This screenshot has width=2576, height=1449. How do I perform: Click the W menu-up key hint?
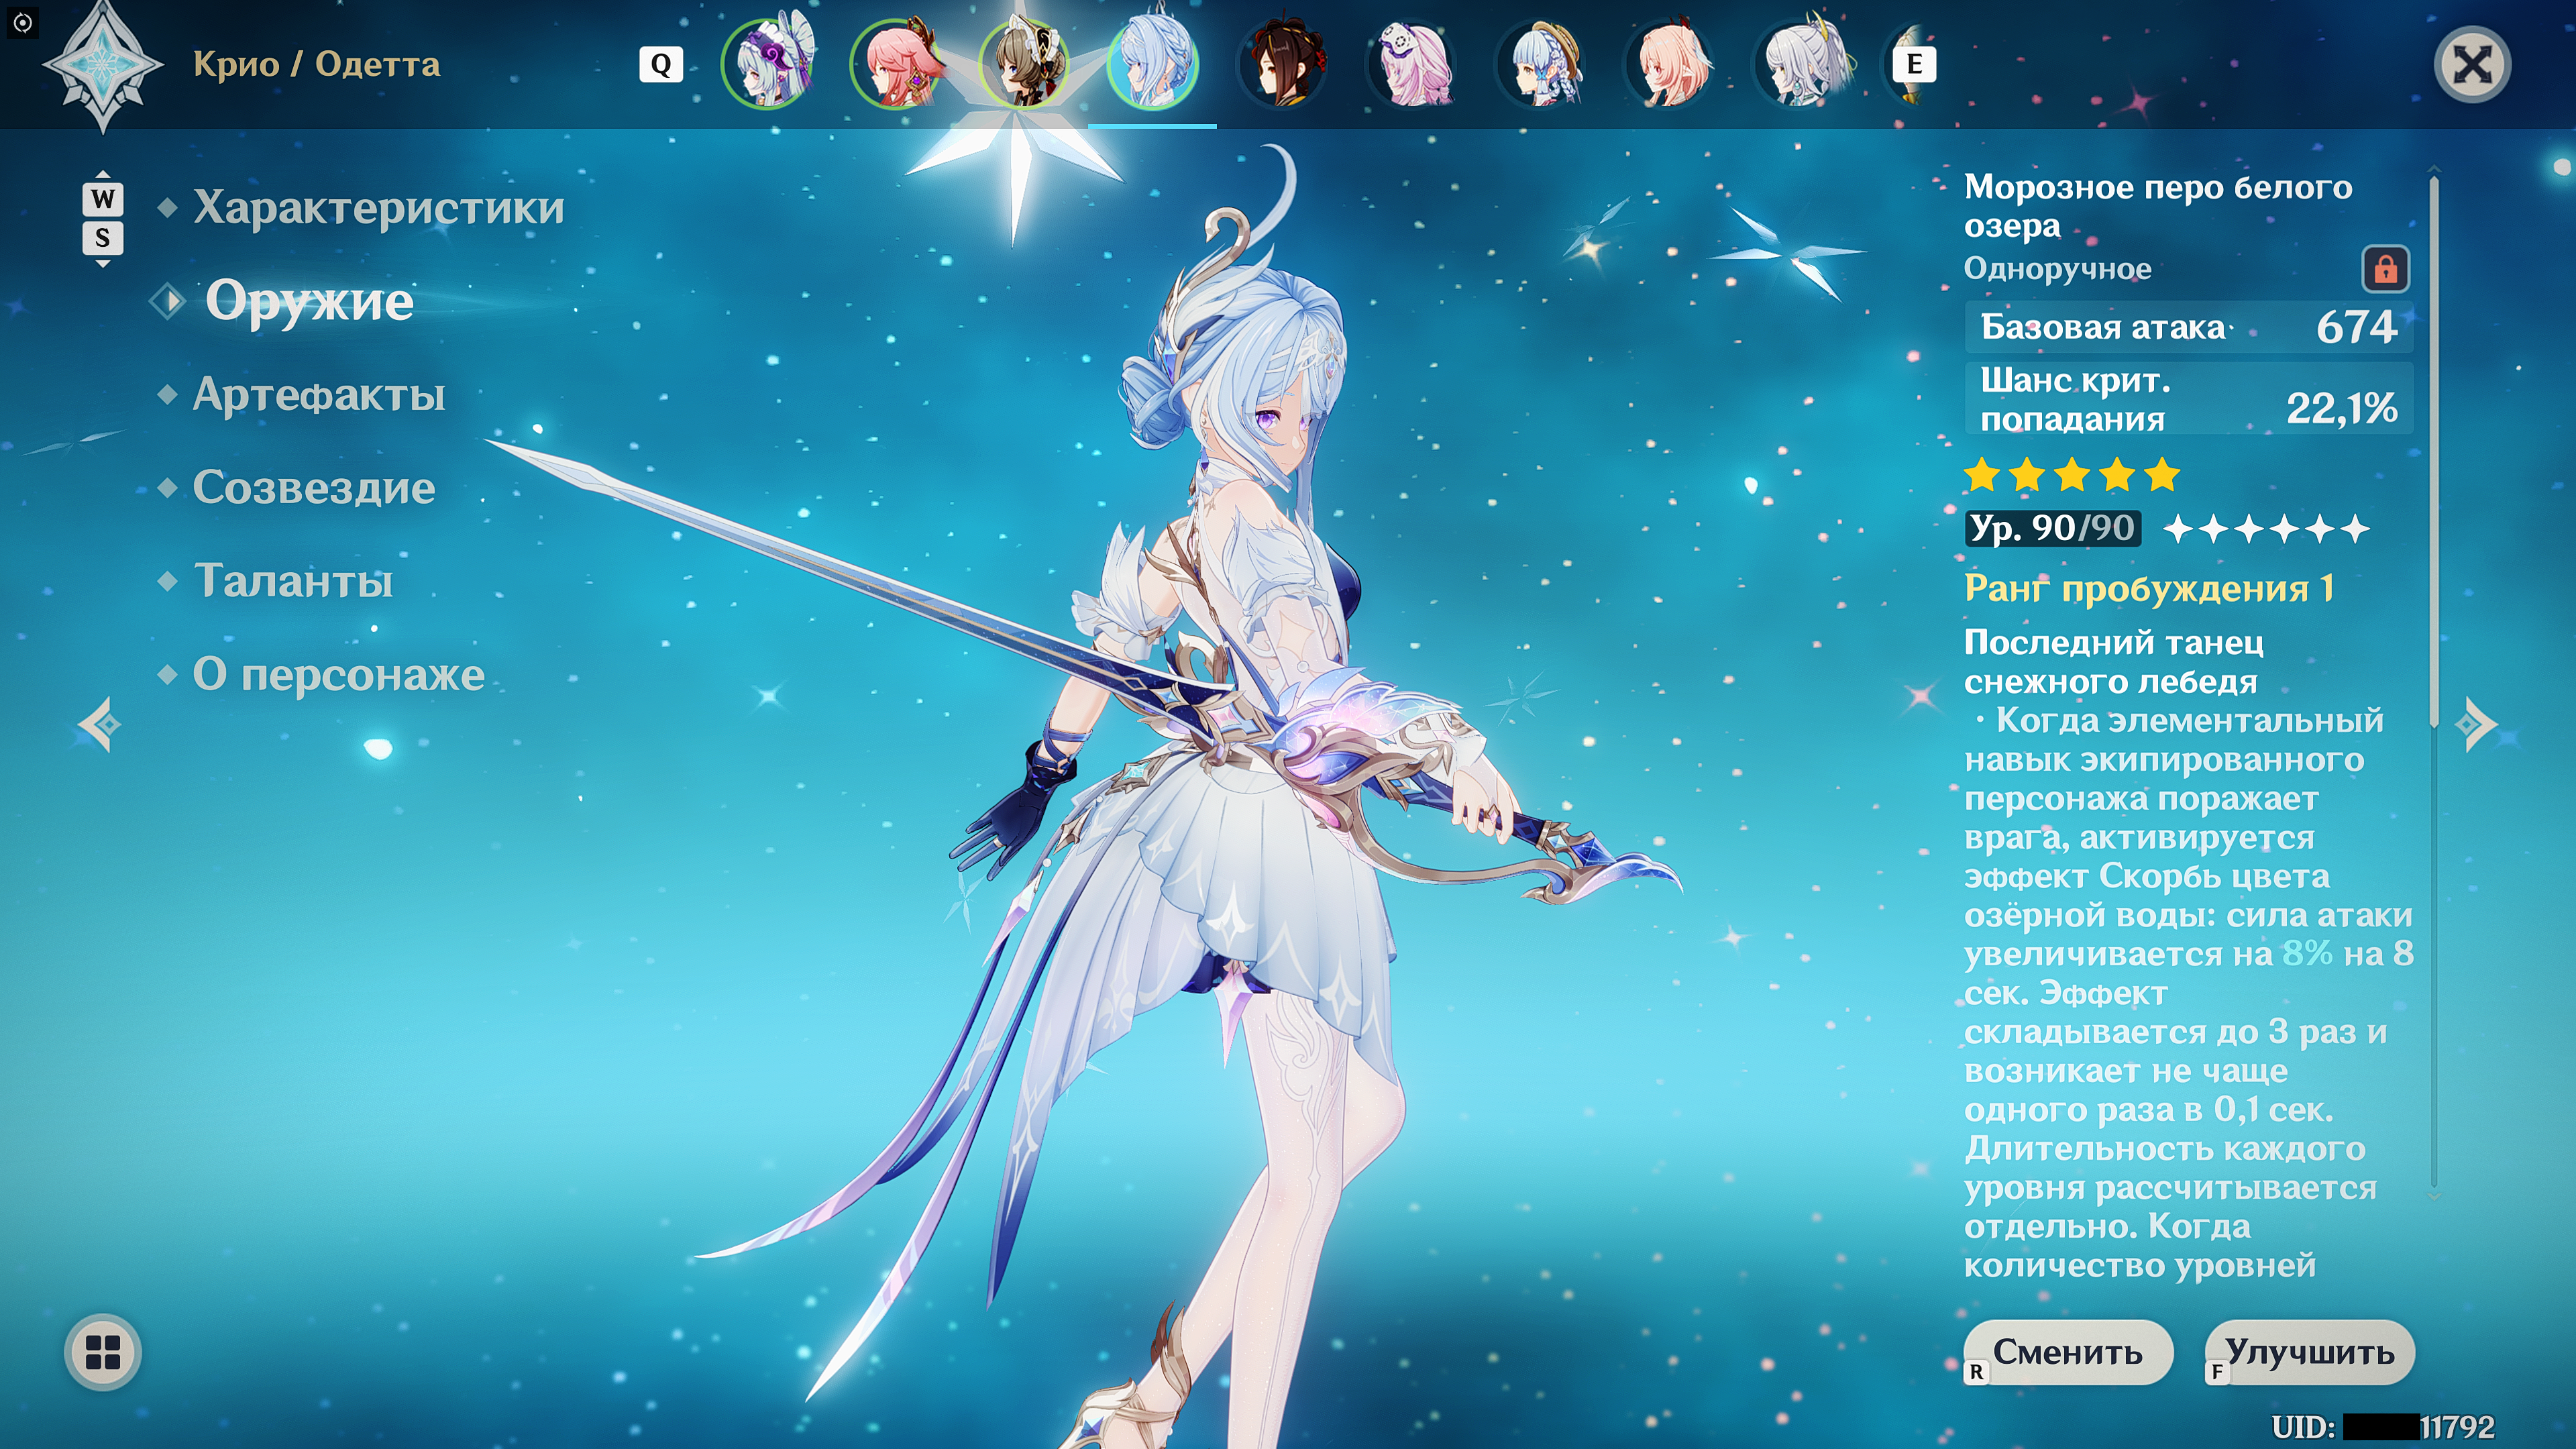pos(103,199)
